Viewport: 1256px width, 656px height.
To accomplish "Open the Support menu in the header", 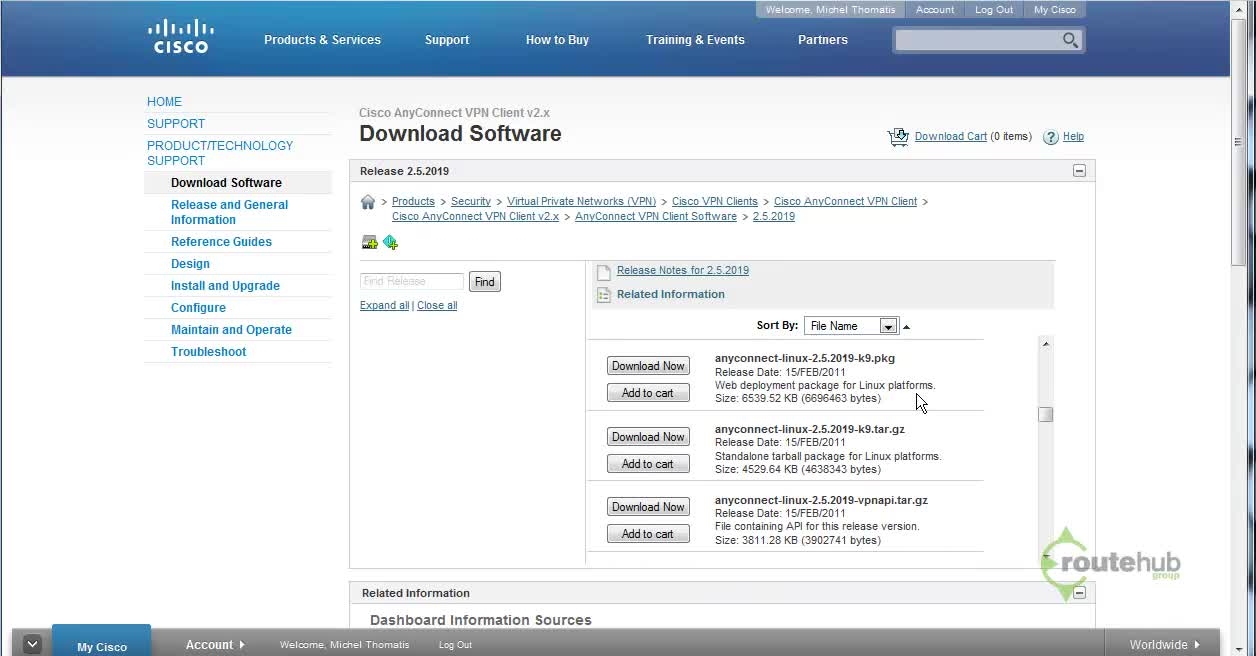I will tap(447, 40).
